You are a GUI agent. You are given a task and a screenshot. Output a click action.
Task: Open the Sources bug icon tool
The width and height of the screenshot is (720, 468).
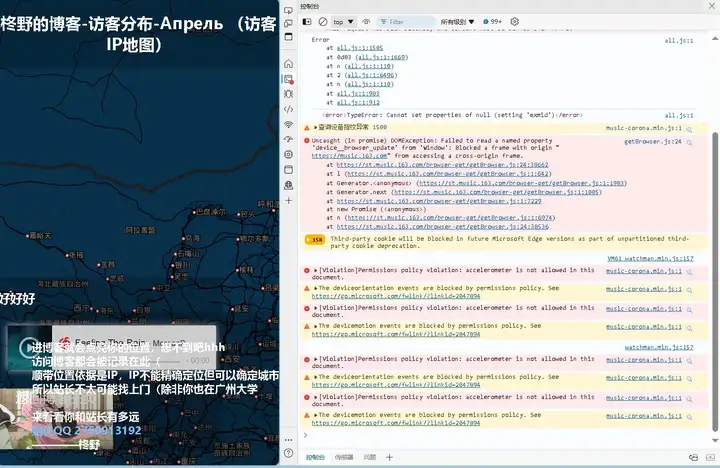click(x=288, y=94)
